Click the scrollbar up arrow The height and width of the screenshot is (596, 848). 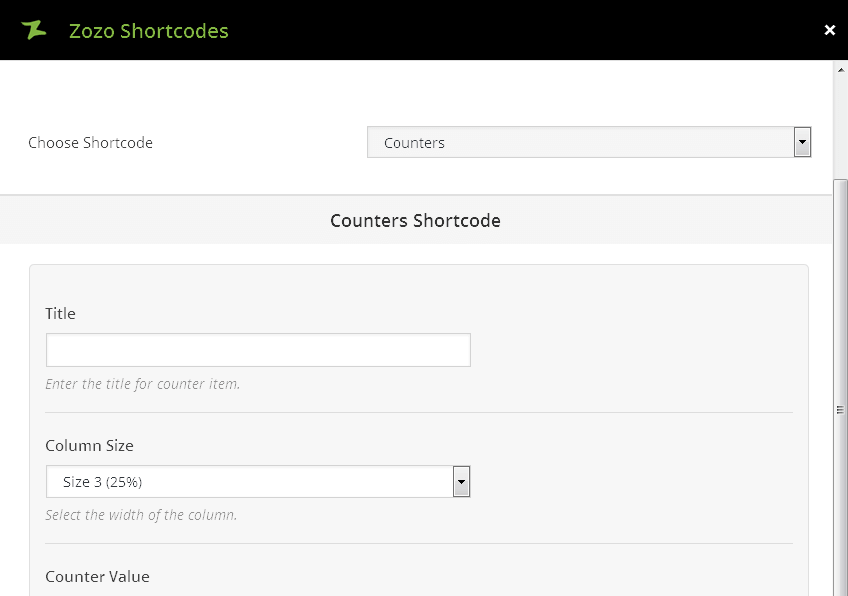point(840,69)
